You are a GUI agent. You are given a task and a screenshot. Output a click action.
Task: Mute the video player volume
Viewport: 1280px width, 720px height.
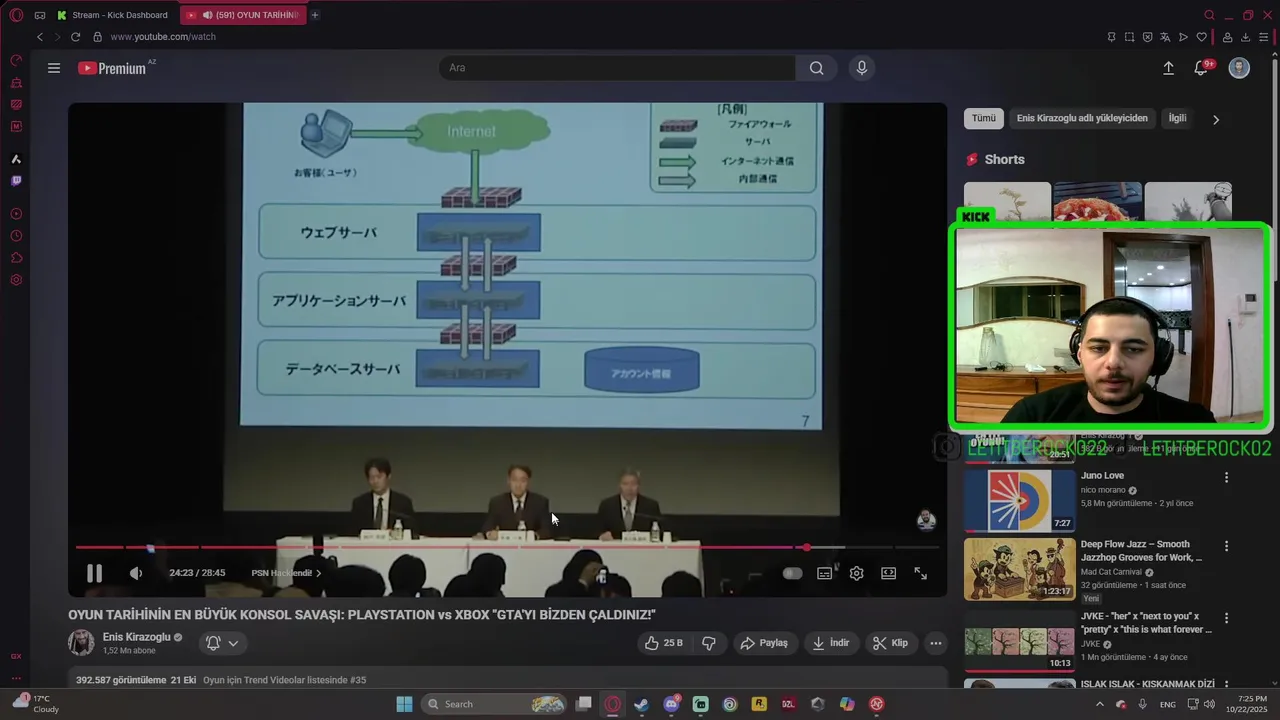click(136, 573)
